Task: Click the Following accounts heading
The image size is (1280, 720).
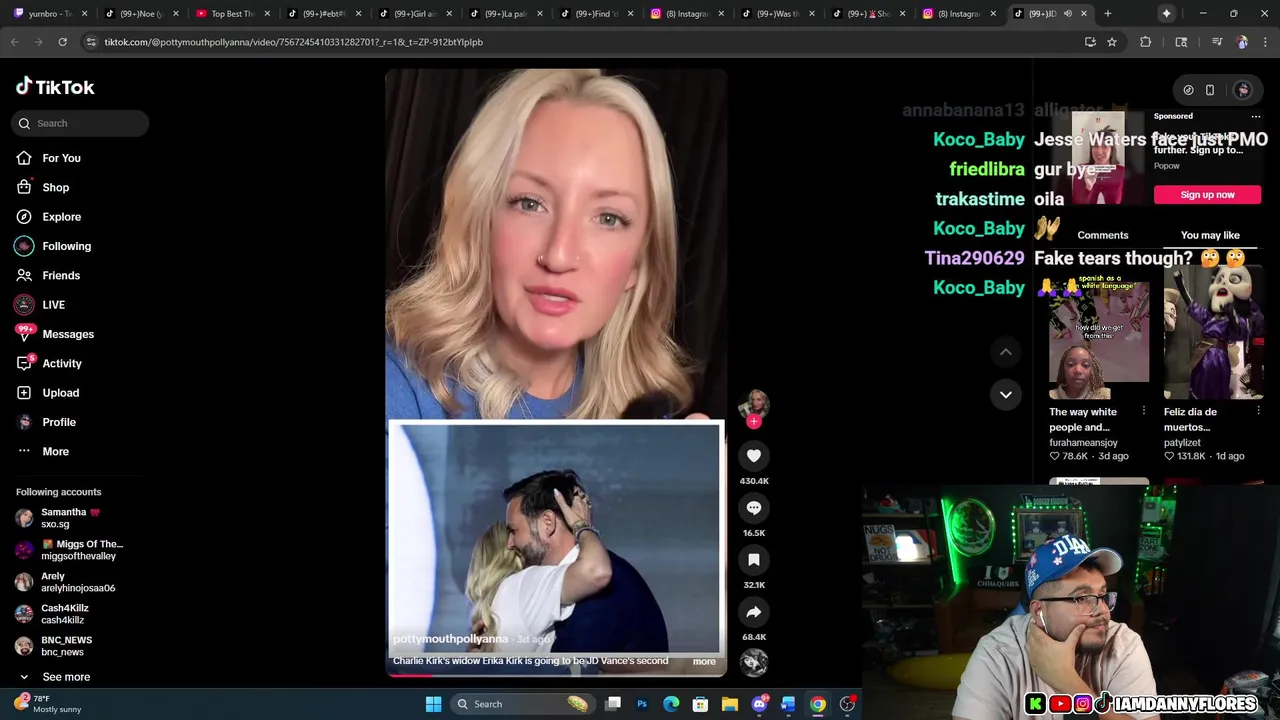Action: (58, 492)
